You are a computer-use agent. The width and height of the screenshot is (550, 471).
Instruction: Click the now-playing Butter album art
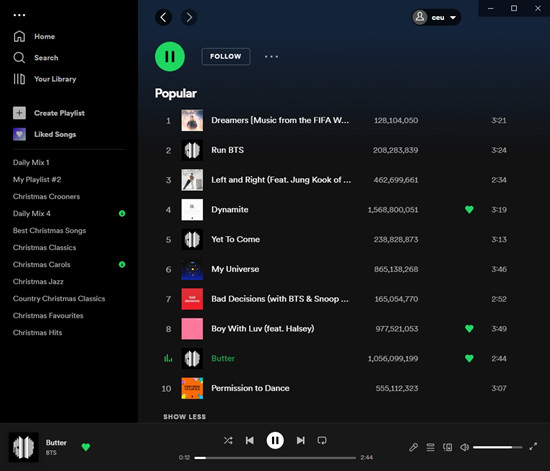[24, 447]
